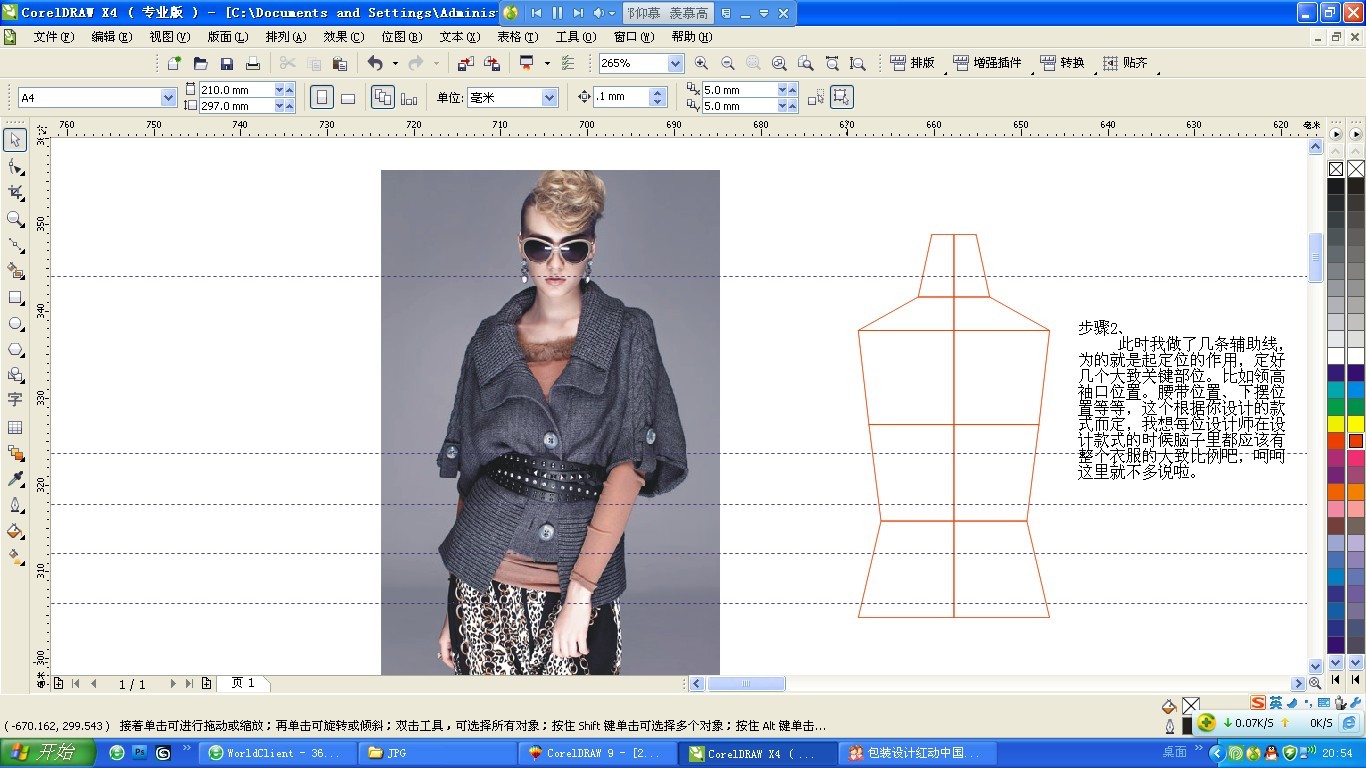1366x768 pixels.
Task: Zoom in with magnifier plus icon
Action: pyautogui.click(x=701, y=63)
